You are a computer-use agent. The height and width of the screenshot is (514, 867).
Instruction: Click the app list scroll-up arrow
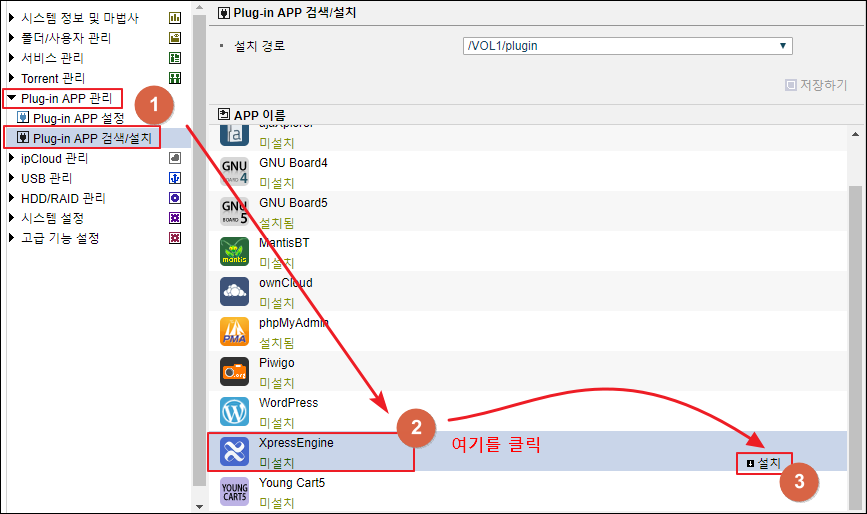point(855,134)
